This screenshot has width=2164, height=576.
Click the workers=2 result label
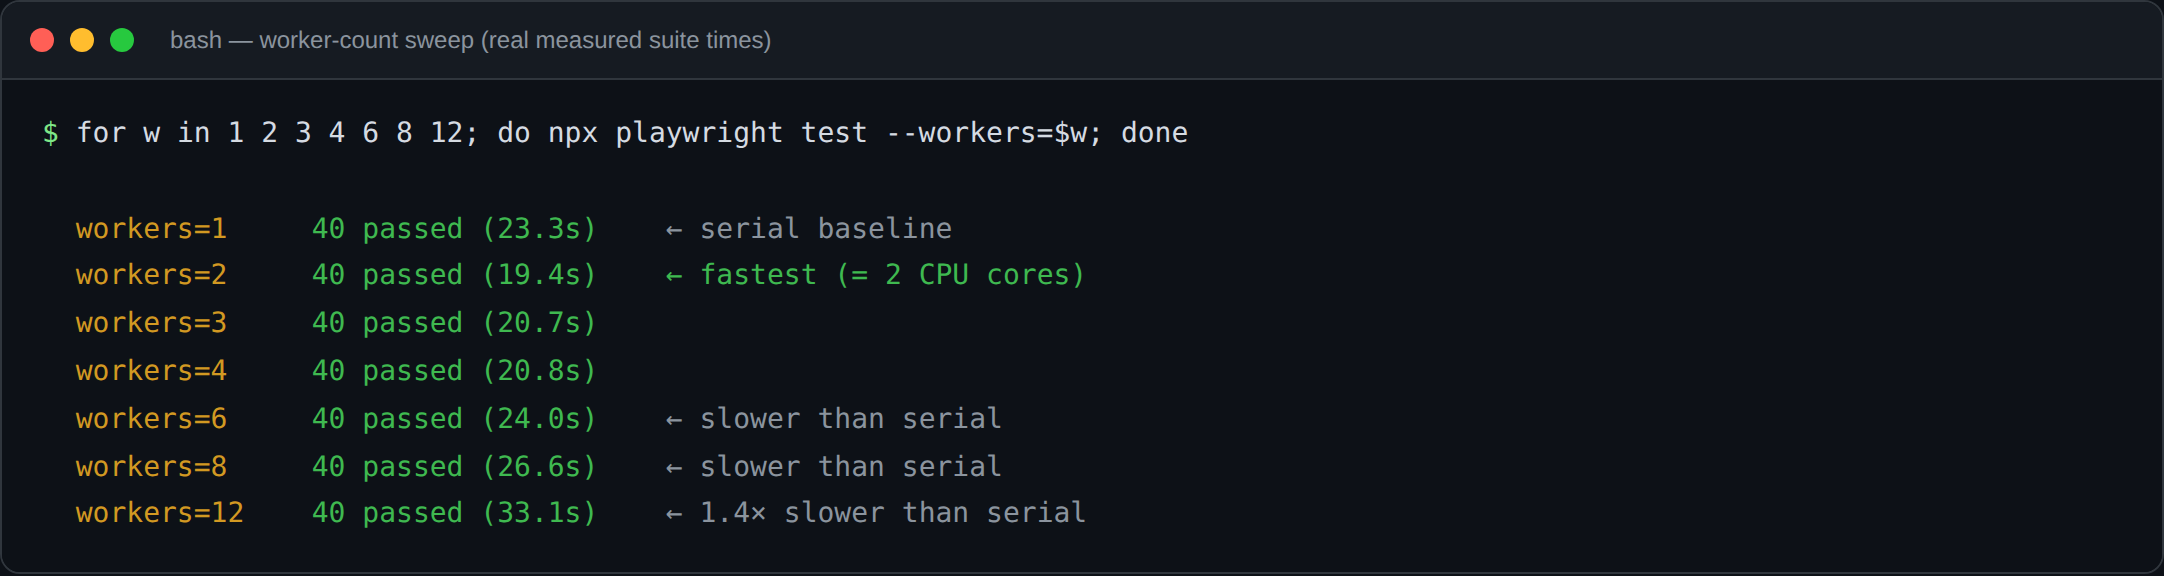coord(151,275)
